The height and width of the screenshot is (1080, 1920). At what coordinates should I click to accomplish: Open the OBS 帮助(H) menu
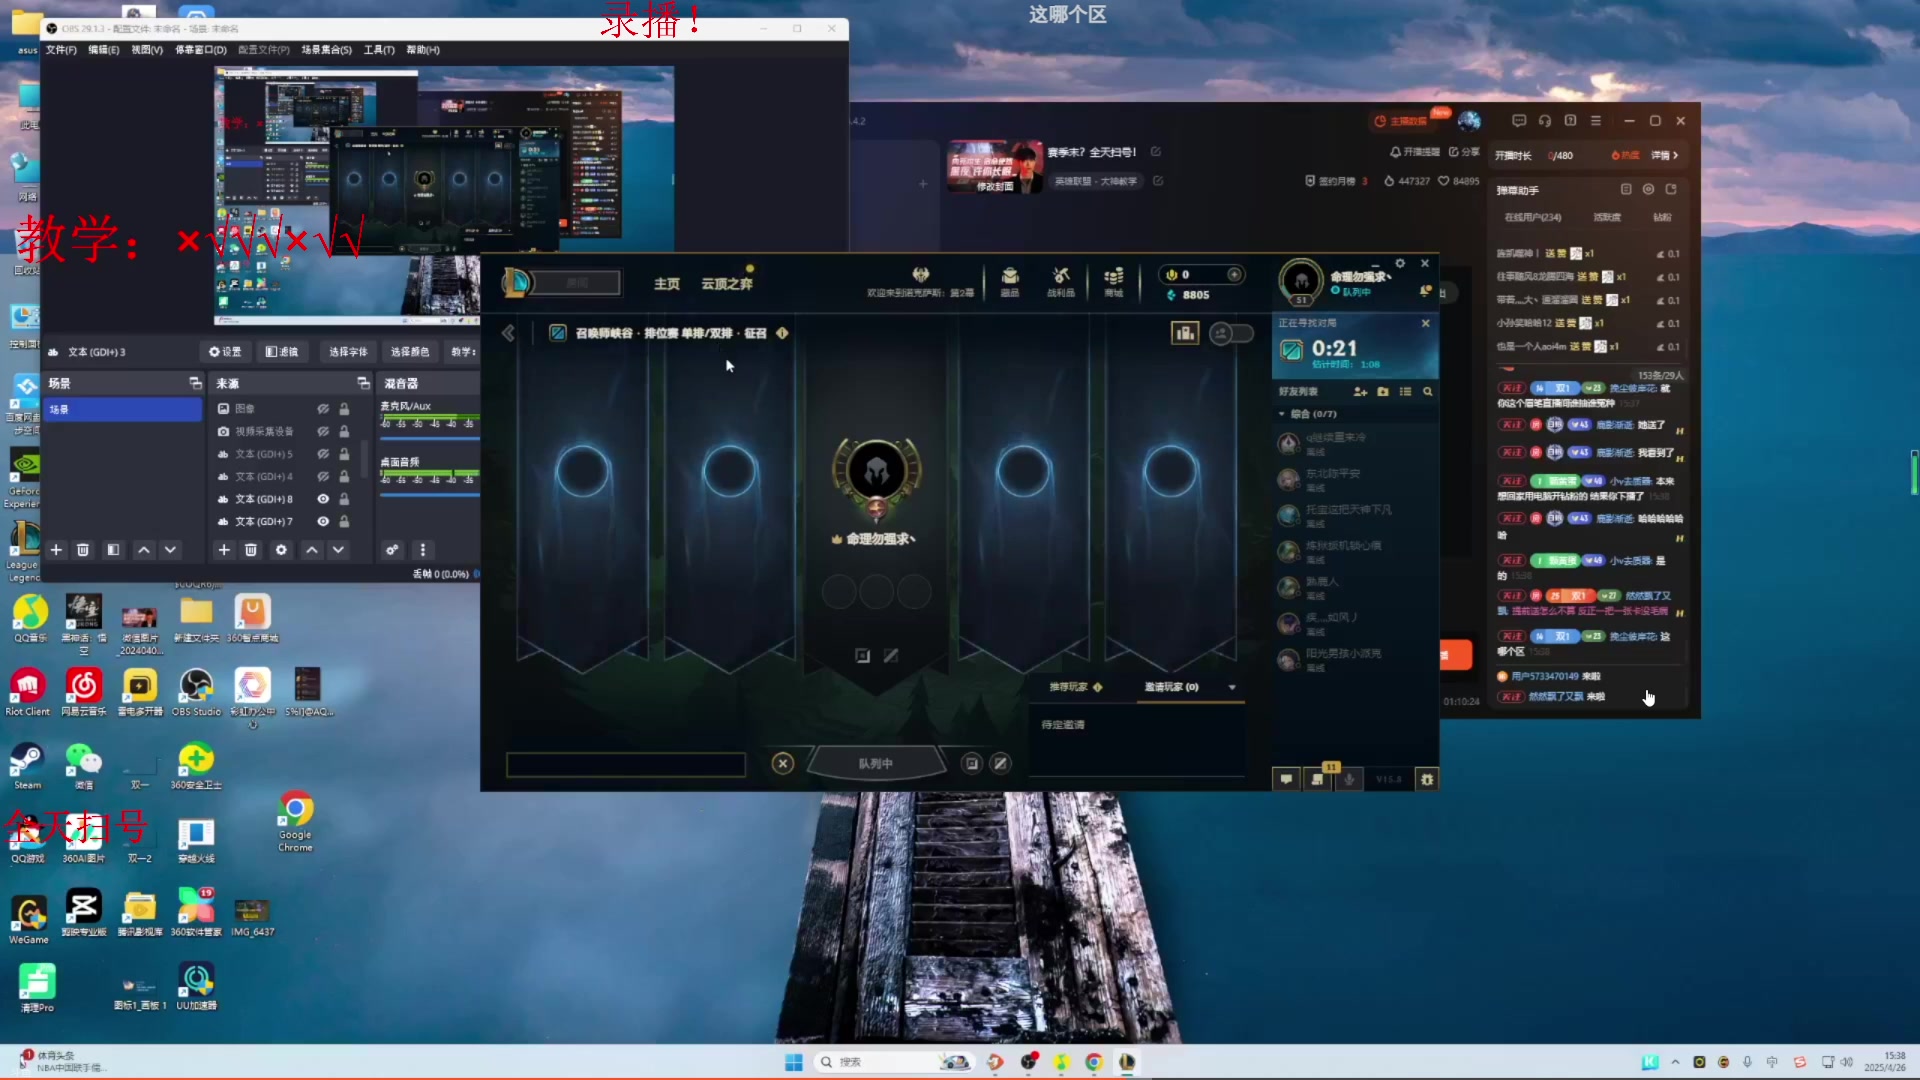point(423,50)
